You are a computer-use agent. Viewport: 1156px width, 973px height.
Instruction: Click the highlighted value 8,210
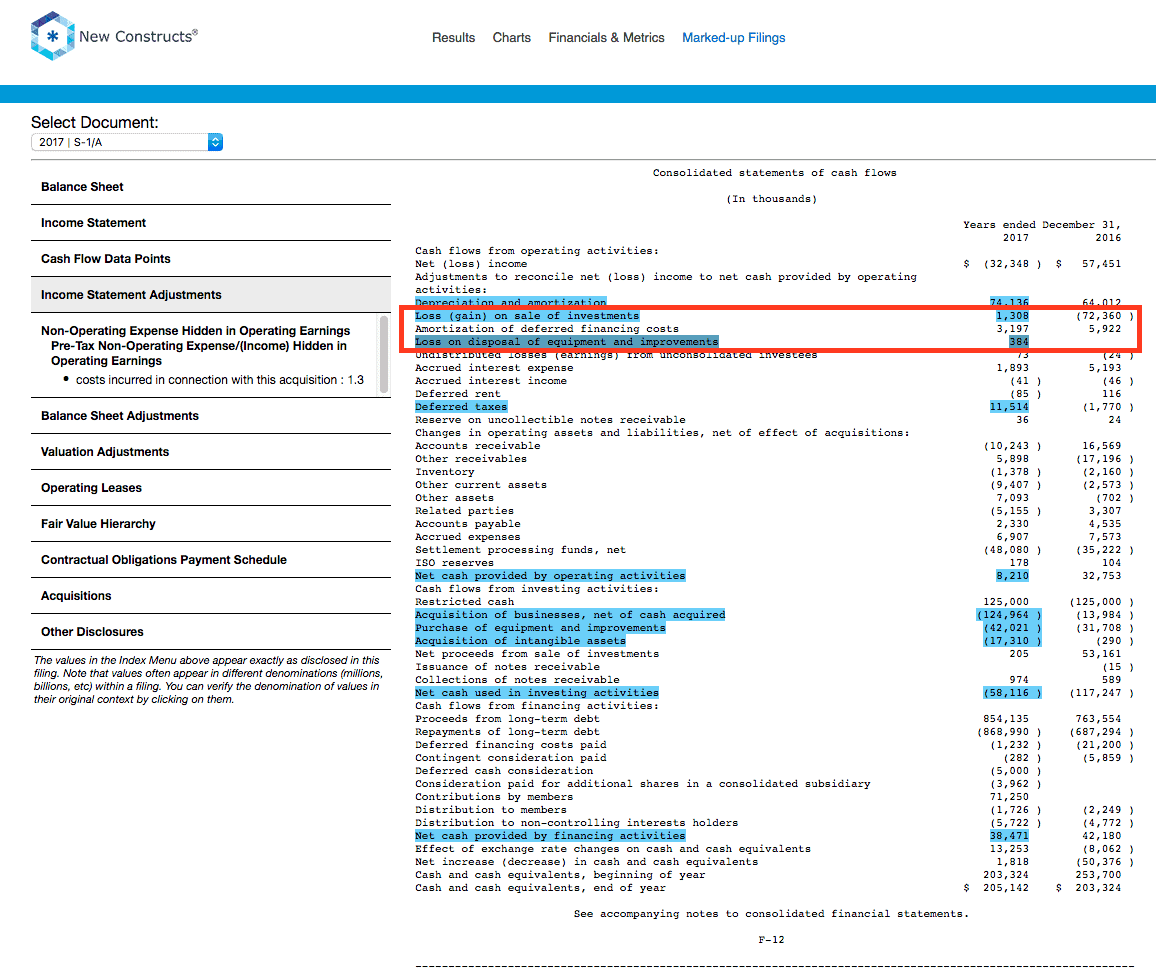1012,576
